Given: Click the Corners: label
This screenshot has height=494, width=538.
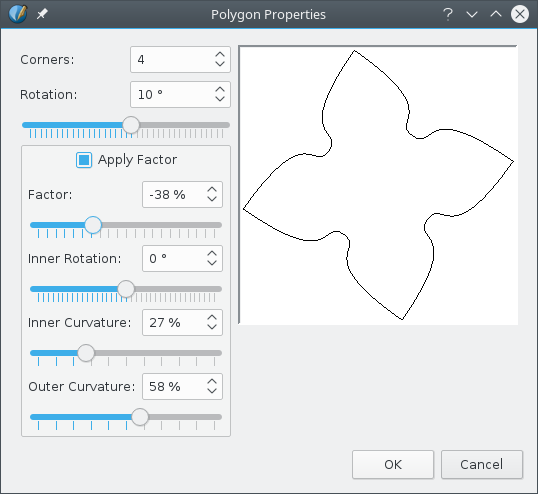Looking at the screenshot, I should click(x=47, y=60).
